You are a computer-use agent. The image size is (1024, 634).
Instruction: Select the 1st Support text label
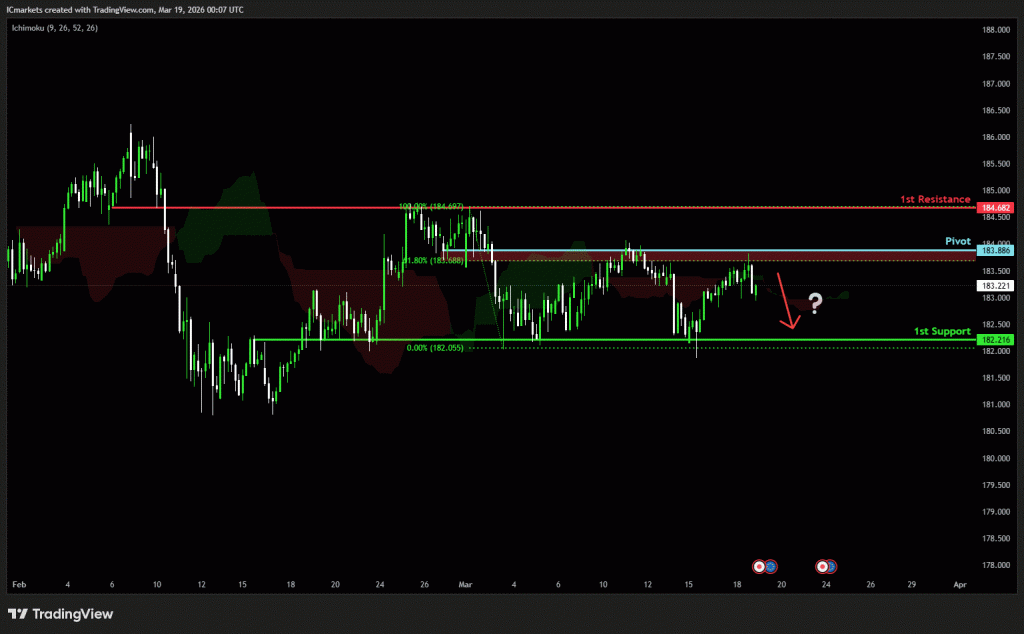[x=941, y=330]
